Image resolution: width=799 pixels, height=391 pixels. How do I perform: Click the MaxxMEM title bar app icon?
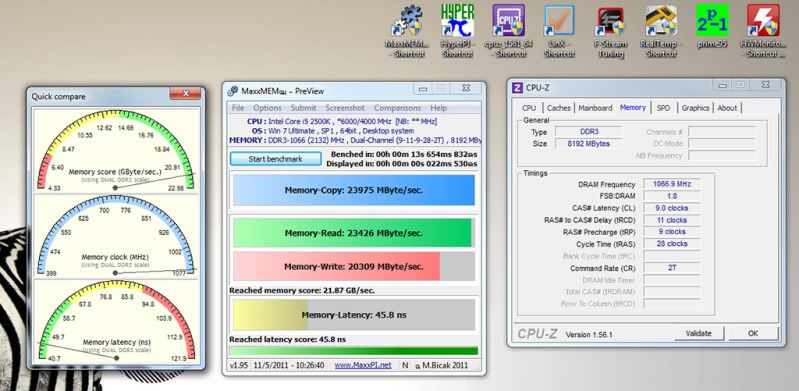click(233, 91)
